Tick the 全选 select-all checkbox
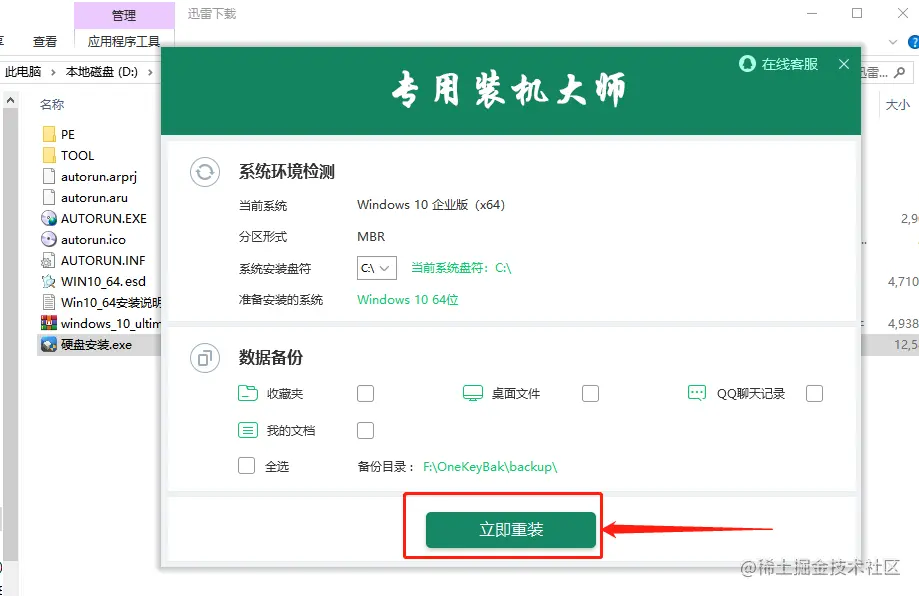 click(246, 466)
